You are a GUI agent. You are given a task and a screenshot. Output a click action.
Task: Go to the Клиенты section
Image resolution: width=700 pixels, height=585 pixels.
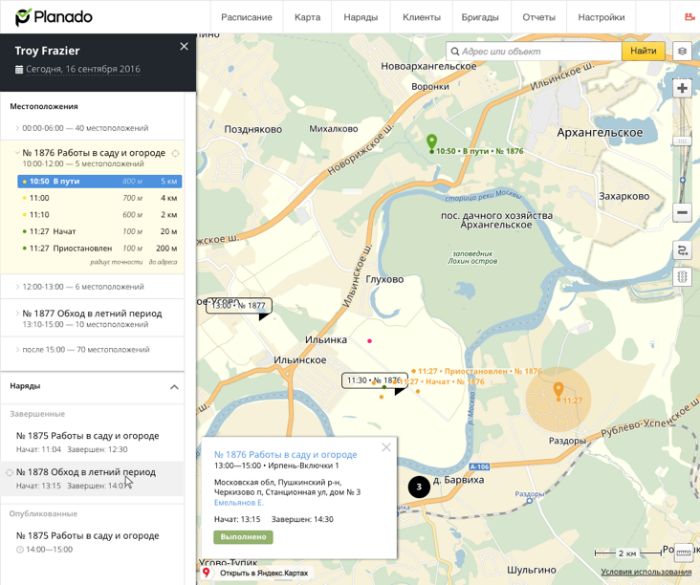tap(421, 17)
